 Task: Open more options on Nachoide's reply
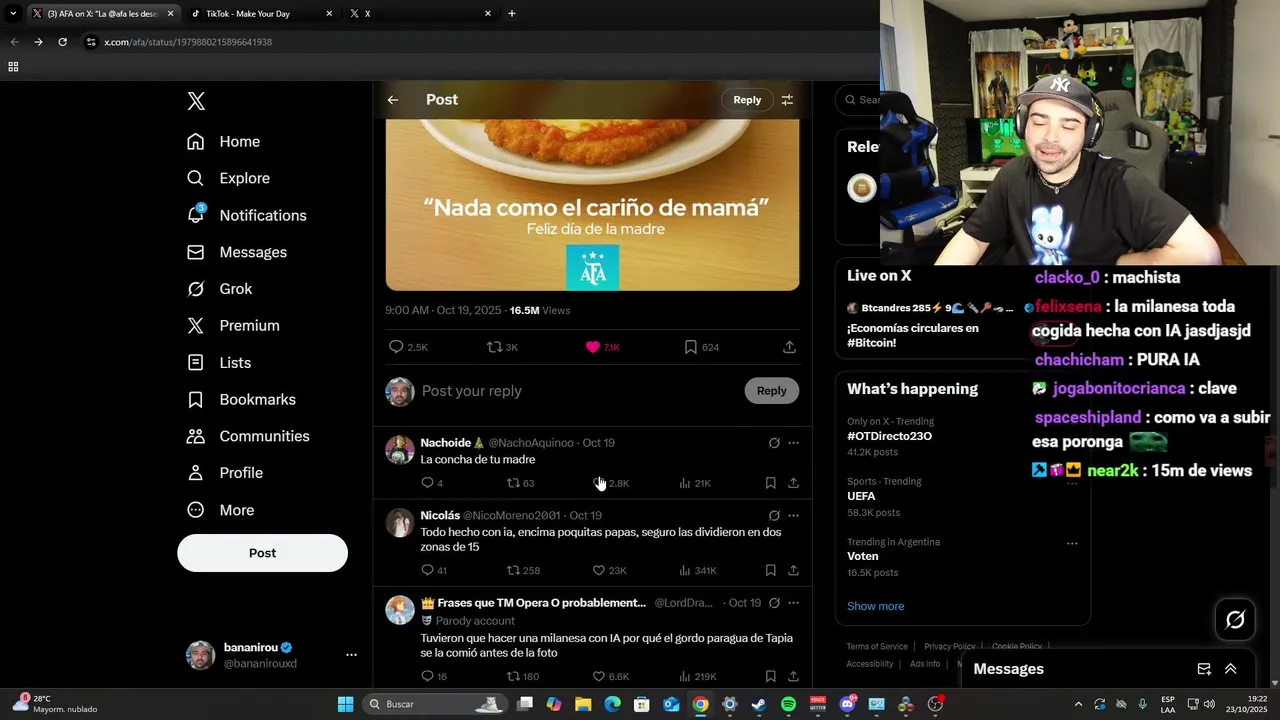click(x=793, y=443)
